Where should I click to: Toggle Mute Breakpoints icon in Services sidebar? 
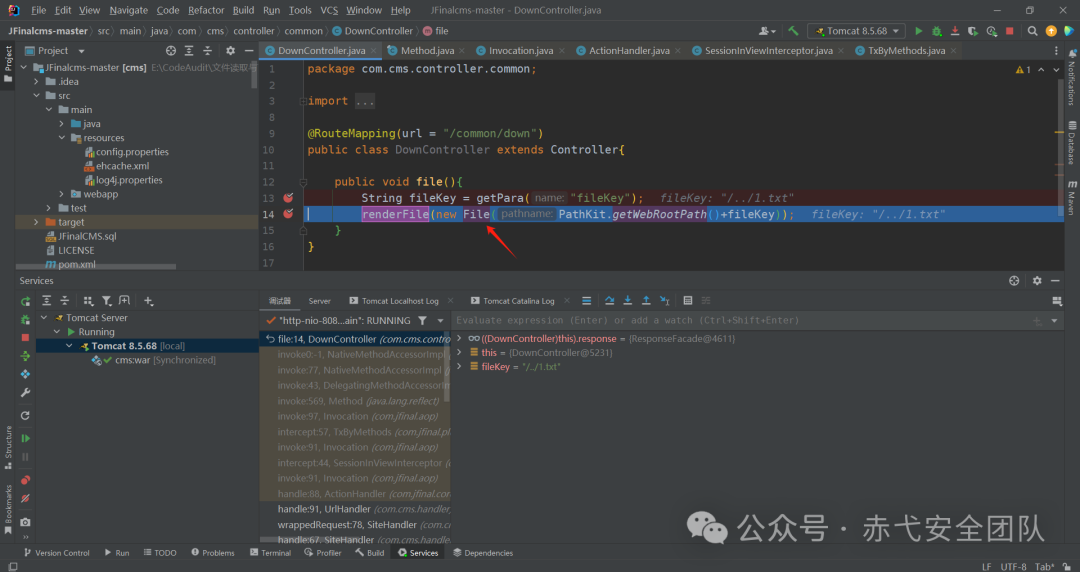click(x=25, y=498)
